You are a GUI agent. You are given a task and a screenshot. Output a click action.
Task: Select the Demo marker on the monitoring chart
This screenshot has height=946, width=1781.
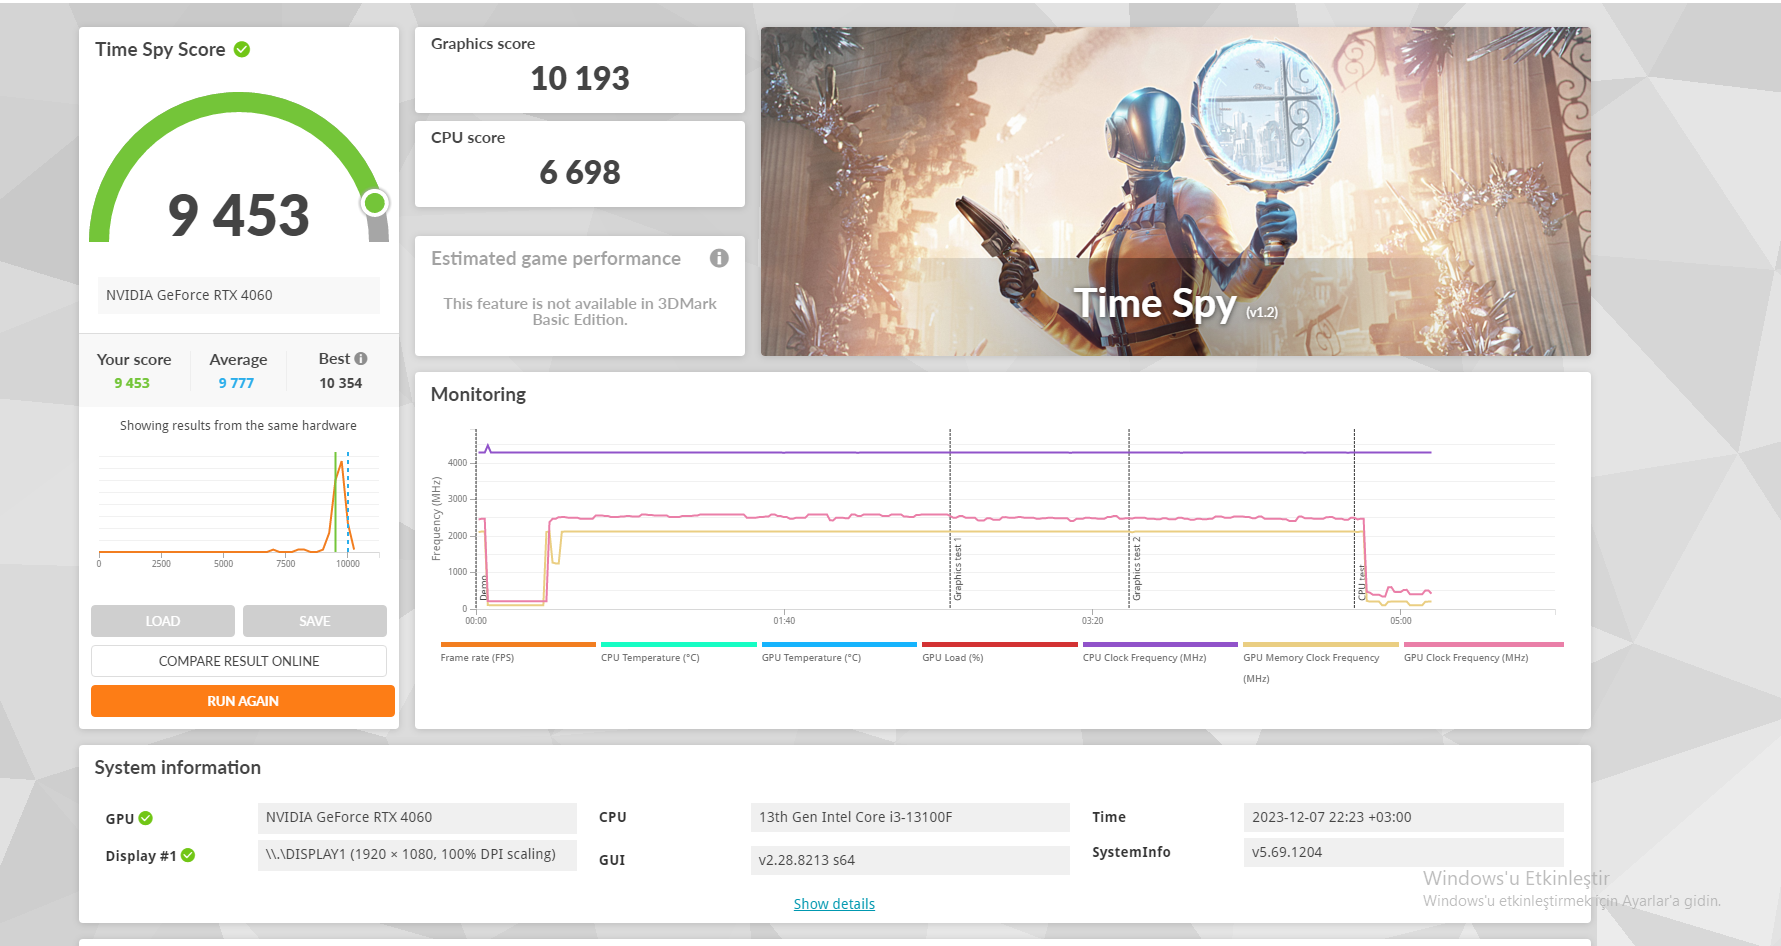(484, 587)
